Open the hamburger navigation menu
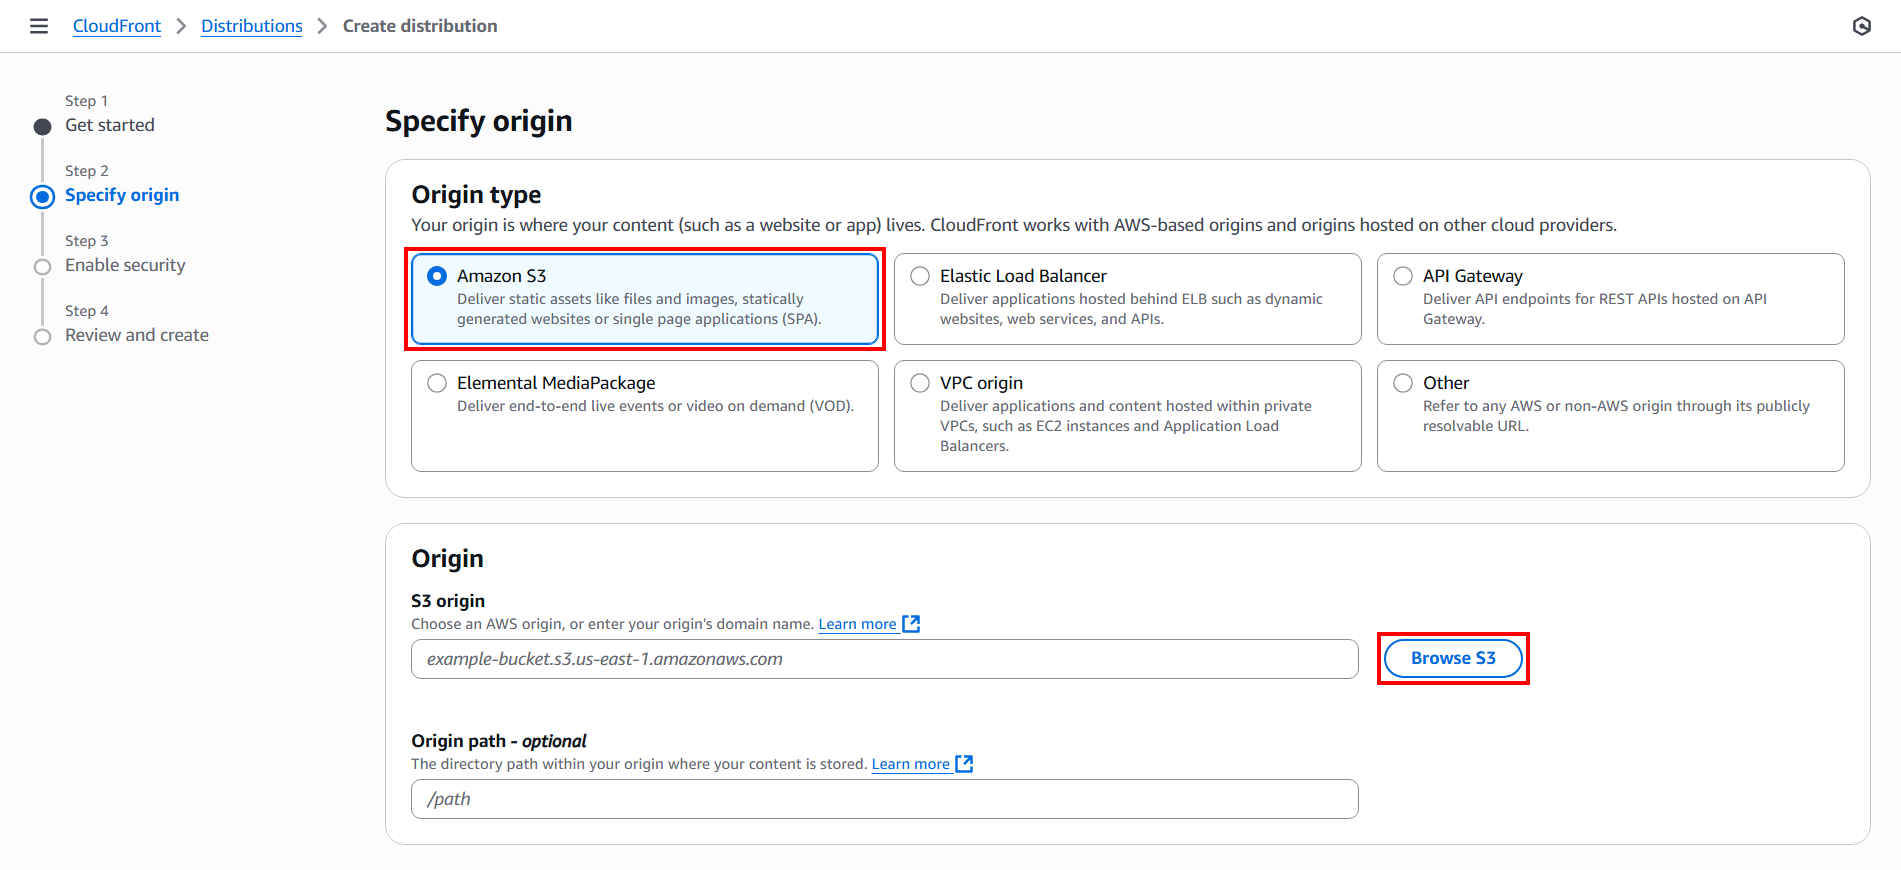This screenshot has height=870, width=1901. coord(39,26)
